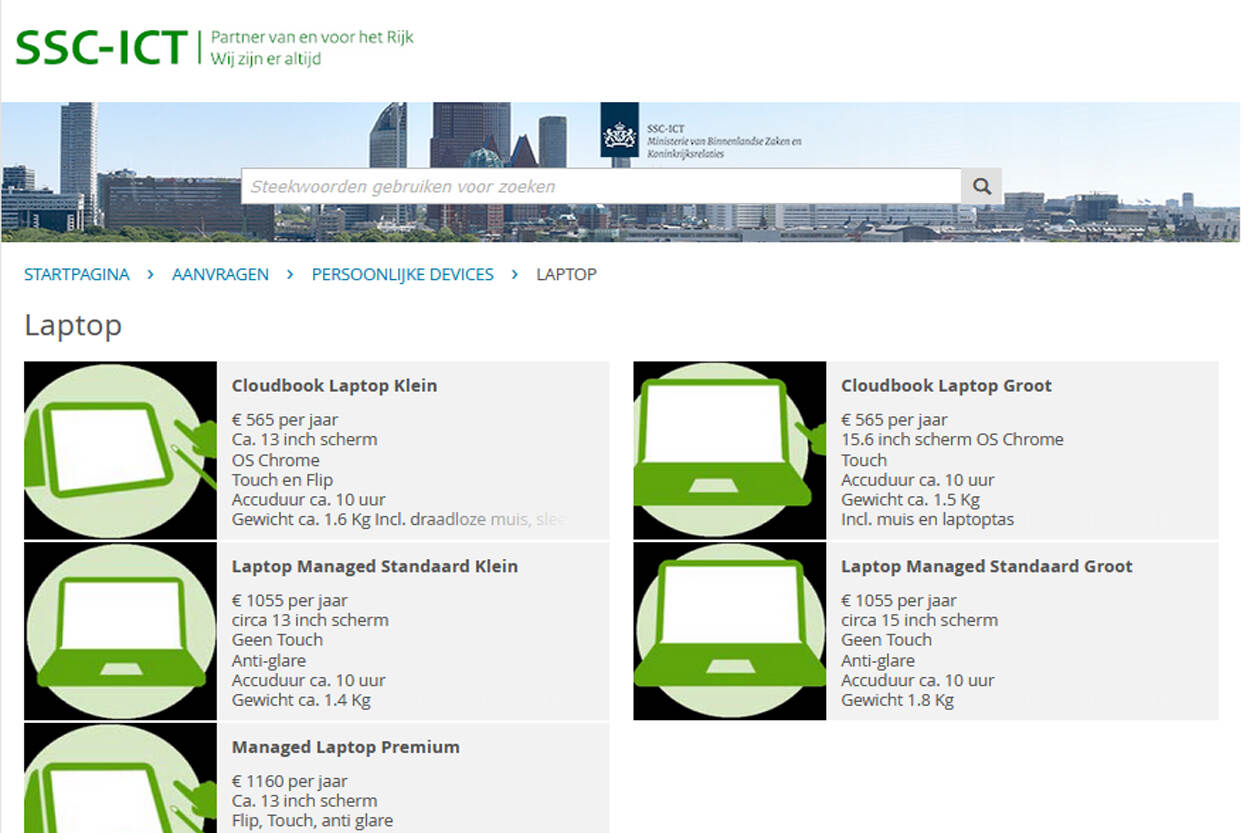The width and height of the screenshot is (1250, 833).
Task: Click the Rijksoverheid crest emblem in banner
Action: (619, 130)
